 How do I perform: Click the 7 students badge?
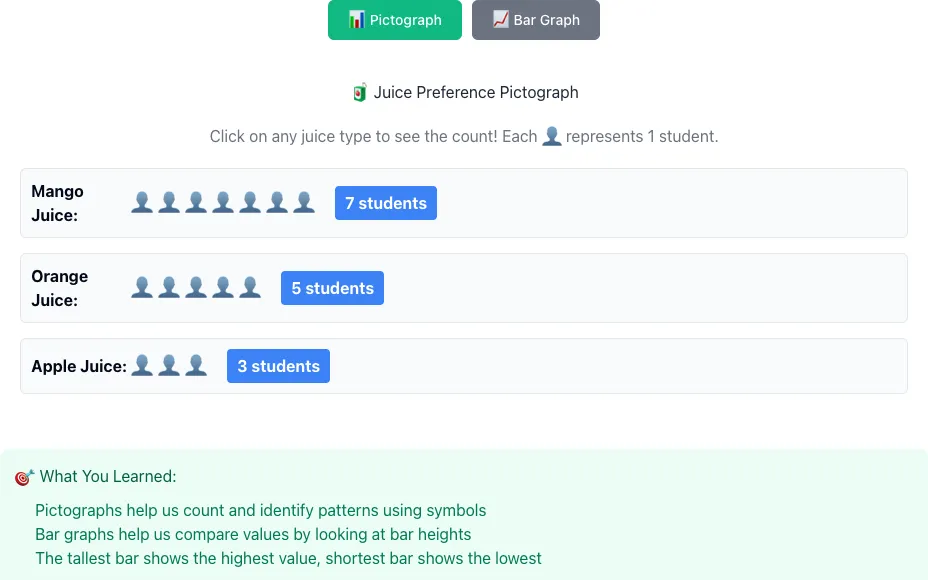pos(386,203)
